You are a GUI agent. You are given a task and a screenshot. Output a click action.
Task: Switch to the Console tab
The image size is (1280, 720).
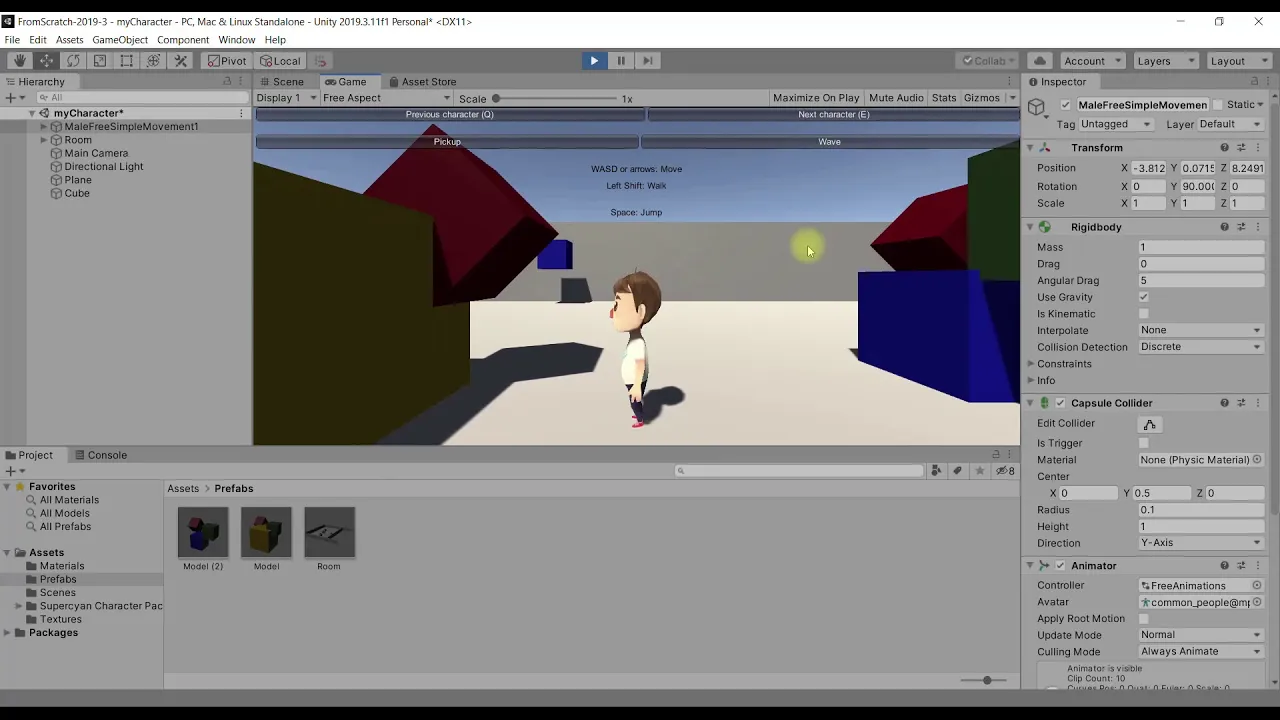(100, 455)
